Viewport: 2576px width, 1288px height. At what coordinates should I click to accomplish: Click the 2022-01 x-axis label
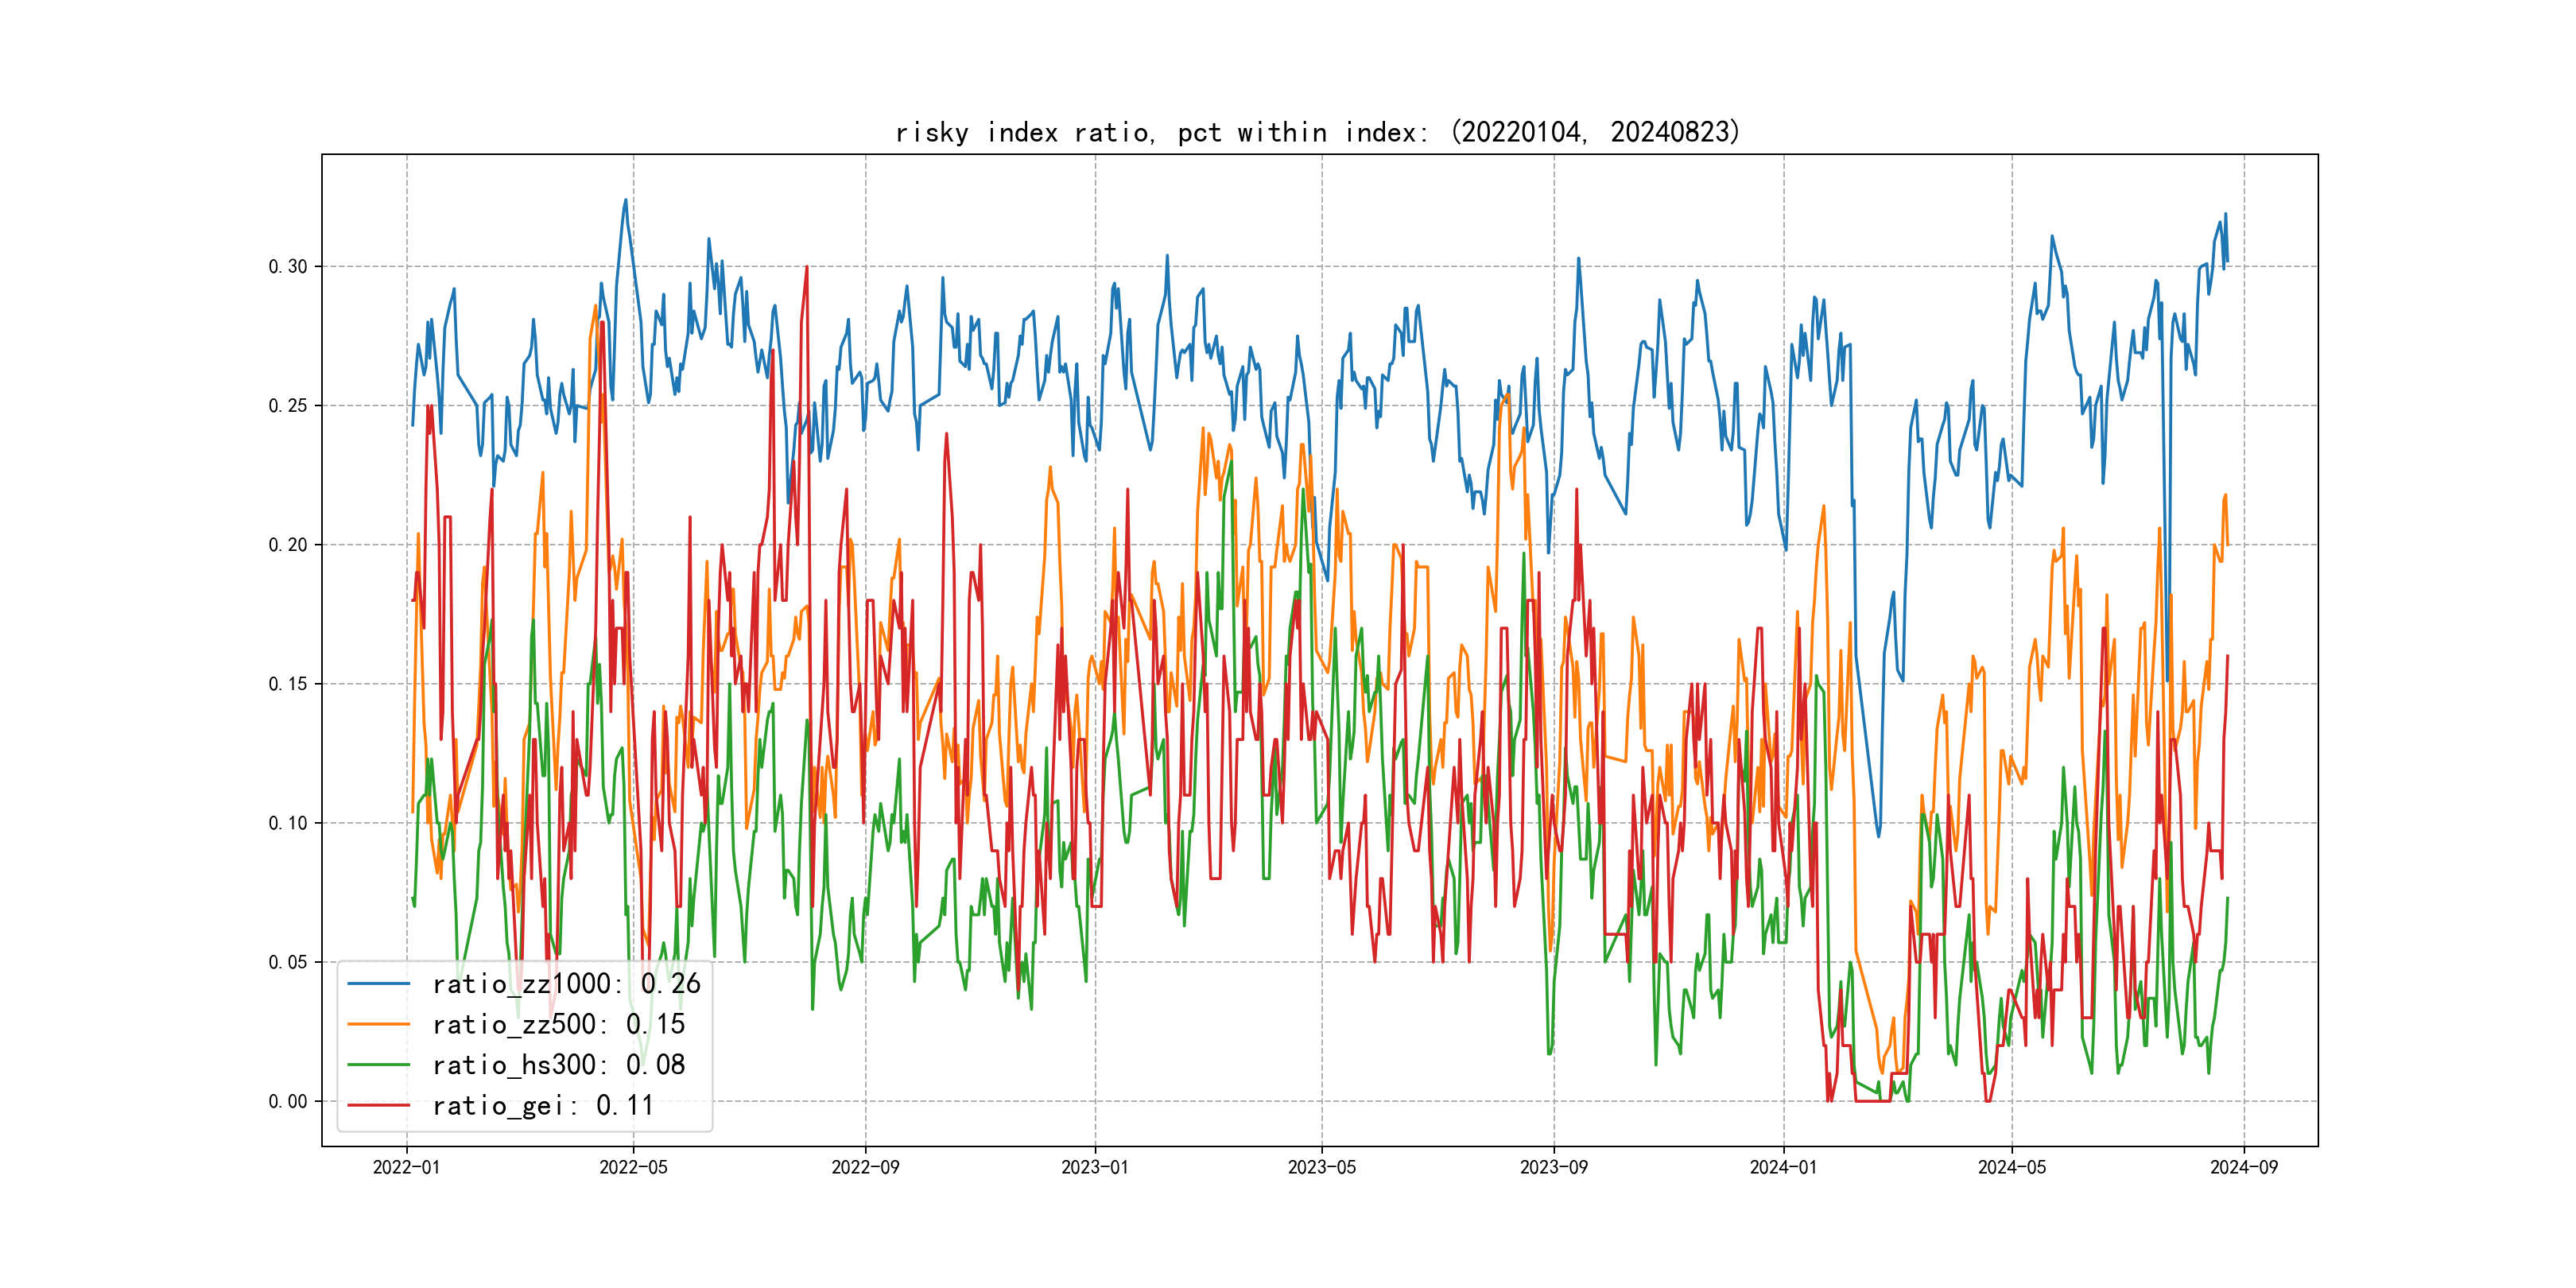406,1168
